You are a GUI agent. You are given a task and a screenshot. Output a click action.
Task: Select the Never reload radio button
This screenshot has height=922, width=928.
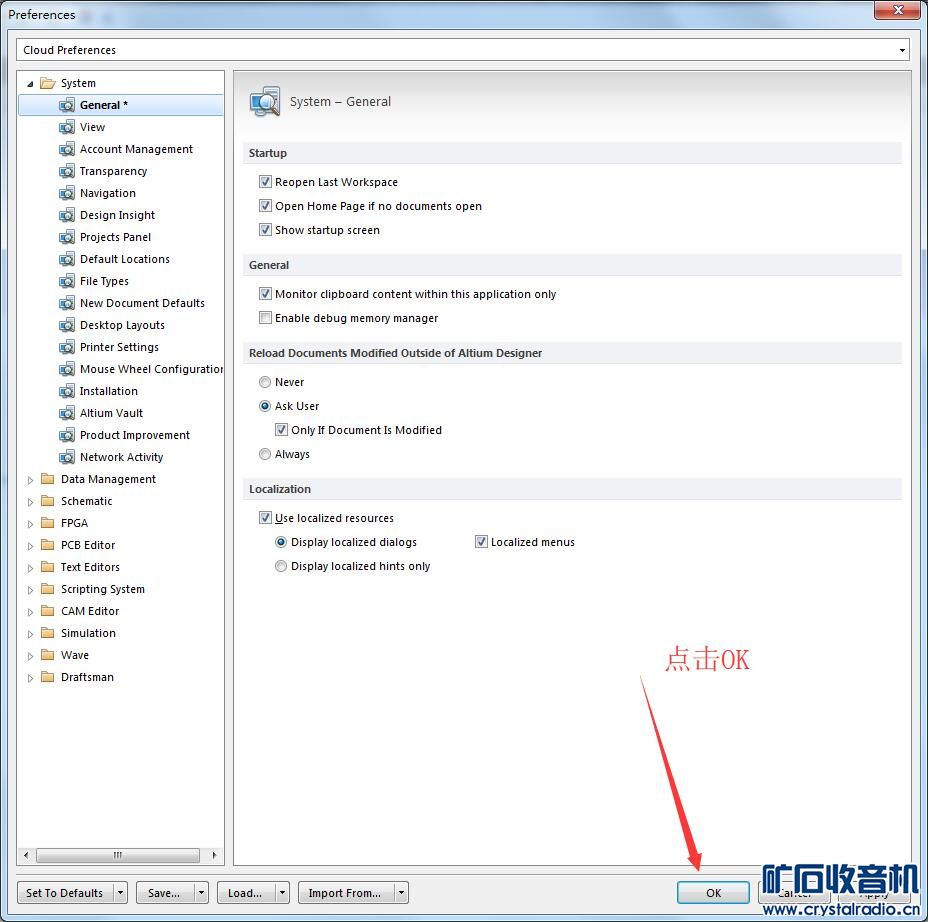[265, 382]
